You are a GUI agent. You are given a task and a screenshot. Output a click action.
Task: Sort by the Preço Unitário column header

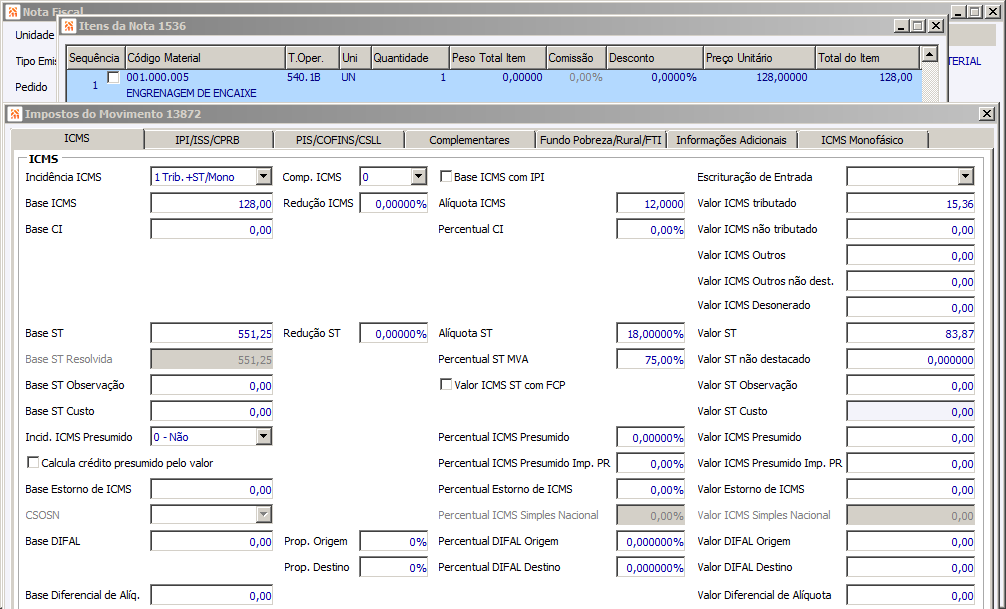coord(760,58)
